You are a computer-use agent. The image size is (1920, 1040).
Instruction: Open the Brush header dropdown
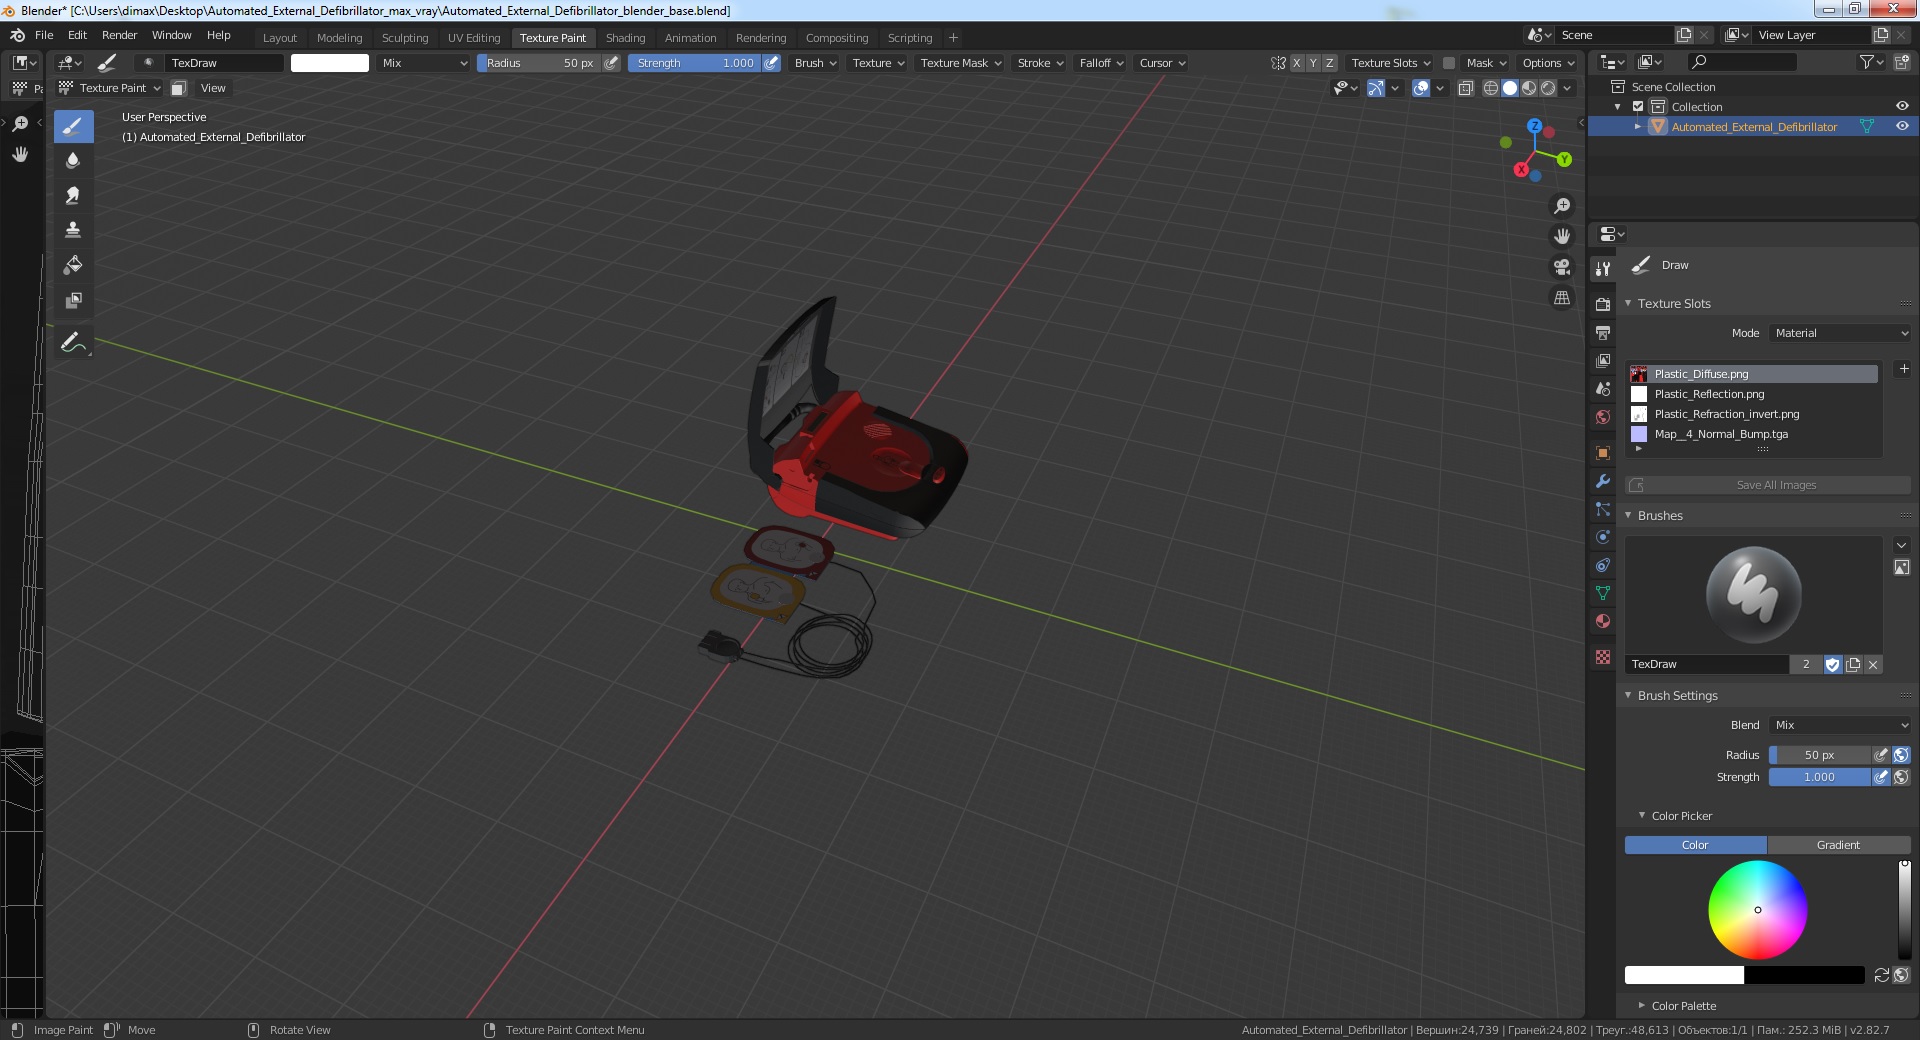click(815, 63)
